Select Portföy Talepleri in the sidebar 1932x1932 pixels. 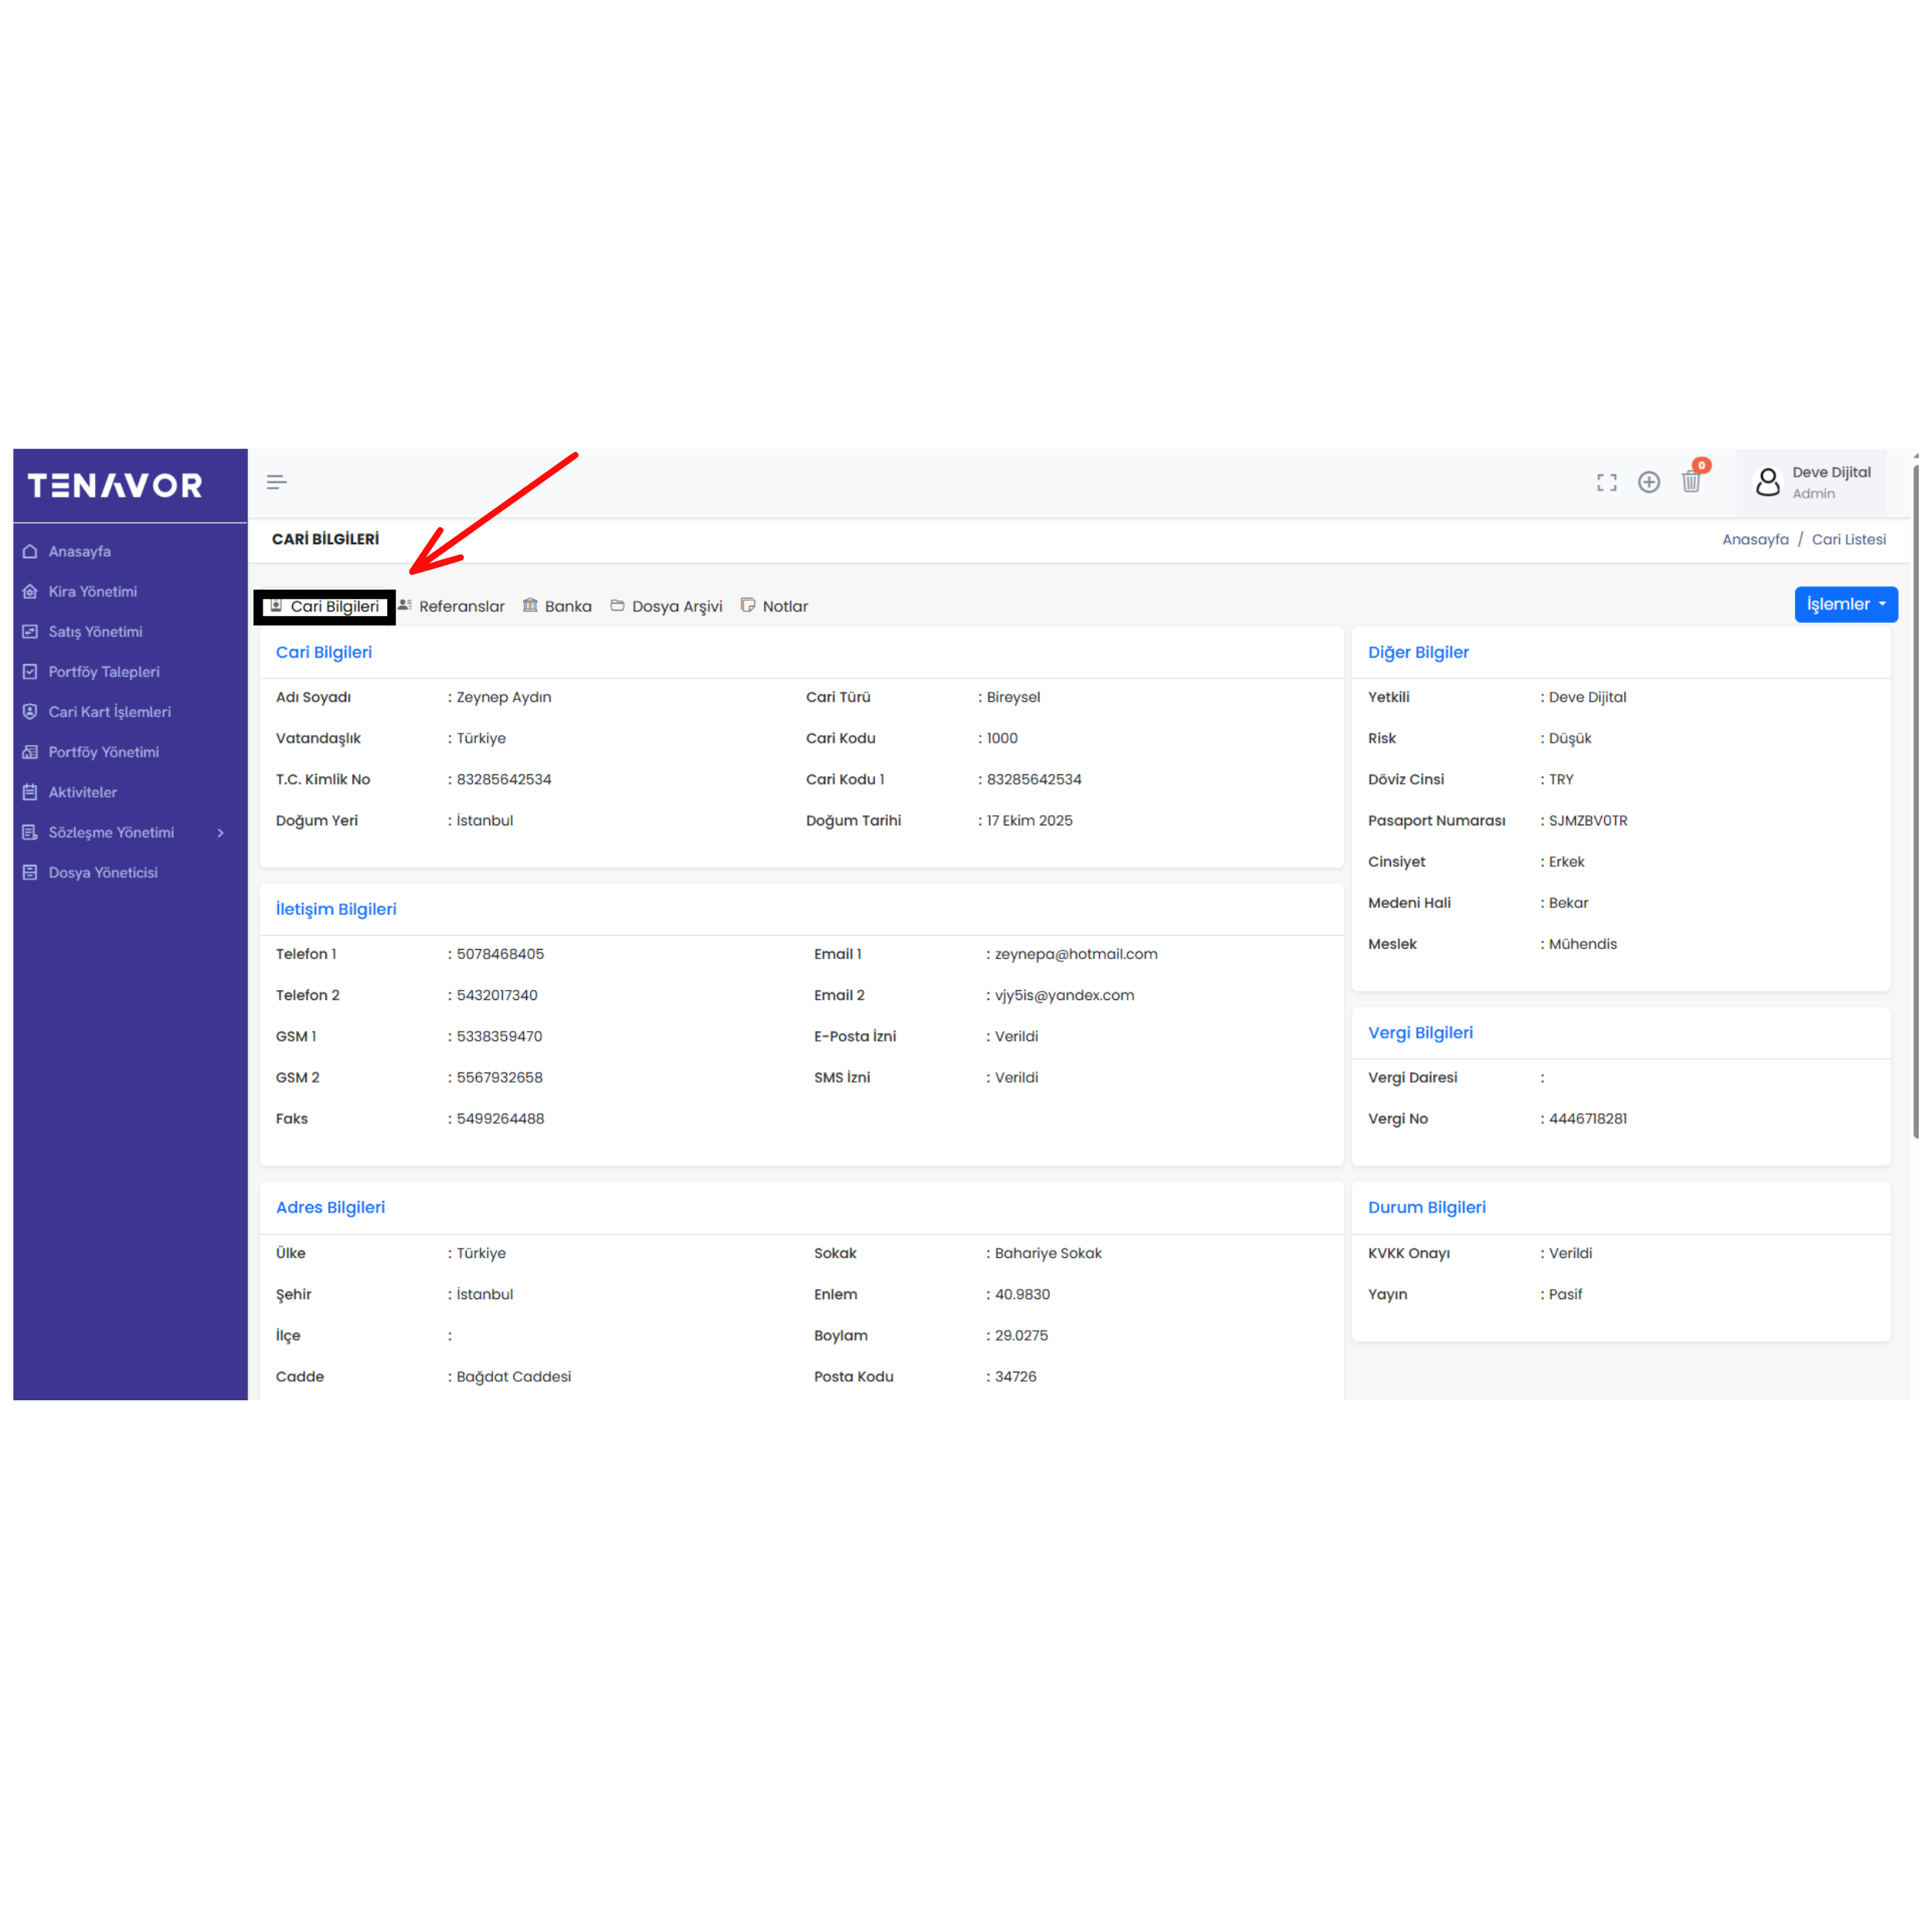103,672
